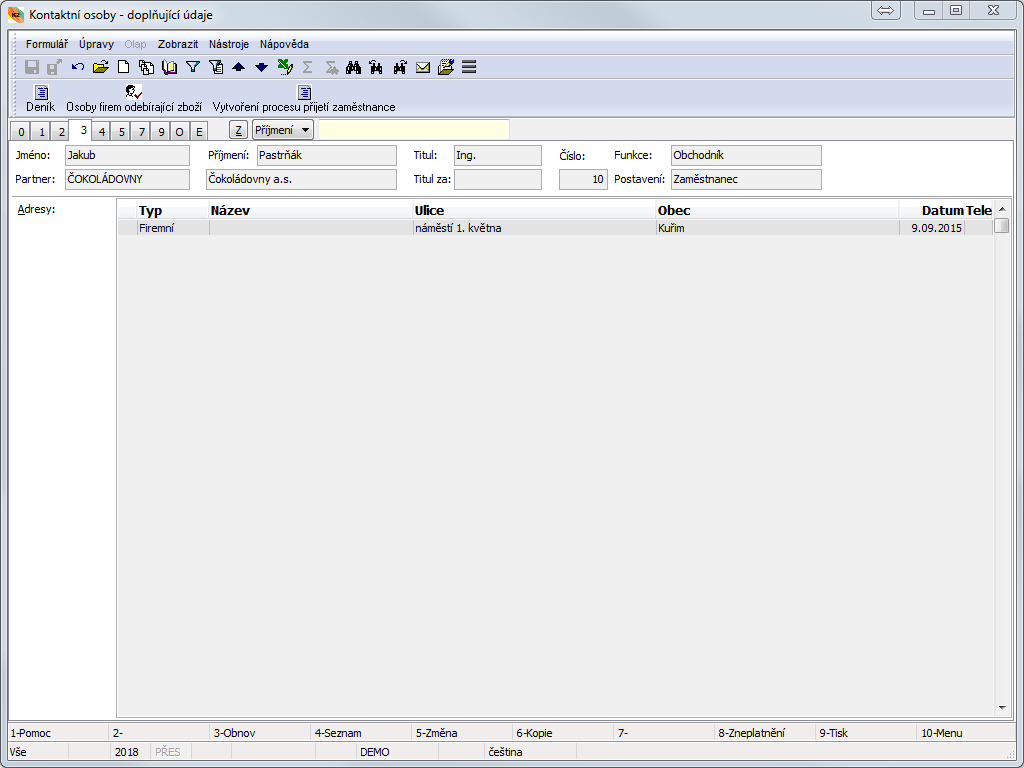Viewport: 1024px width, 768px height.
Task: Click the envelope email icon
Action: pos(423,67)
